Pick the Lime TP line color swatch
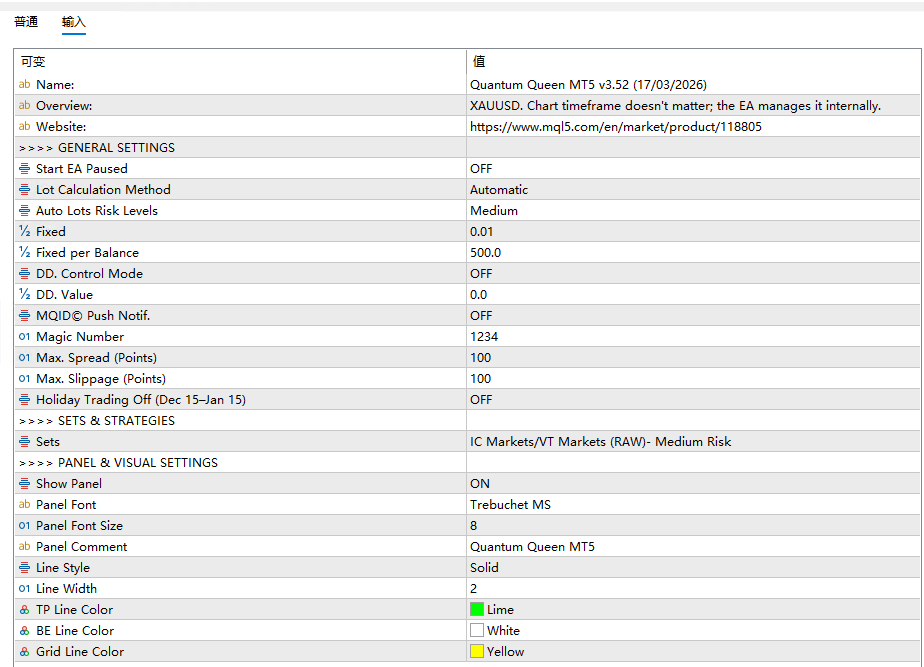The width and height of the screenshot is (924, 667). (477, 609)
